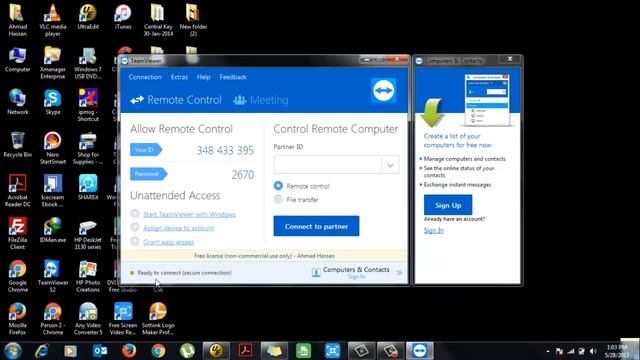
Task: Close the Computers & Contacts window
Action: [x=510, y=59]
